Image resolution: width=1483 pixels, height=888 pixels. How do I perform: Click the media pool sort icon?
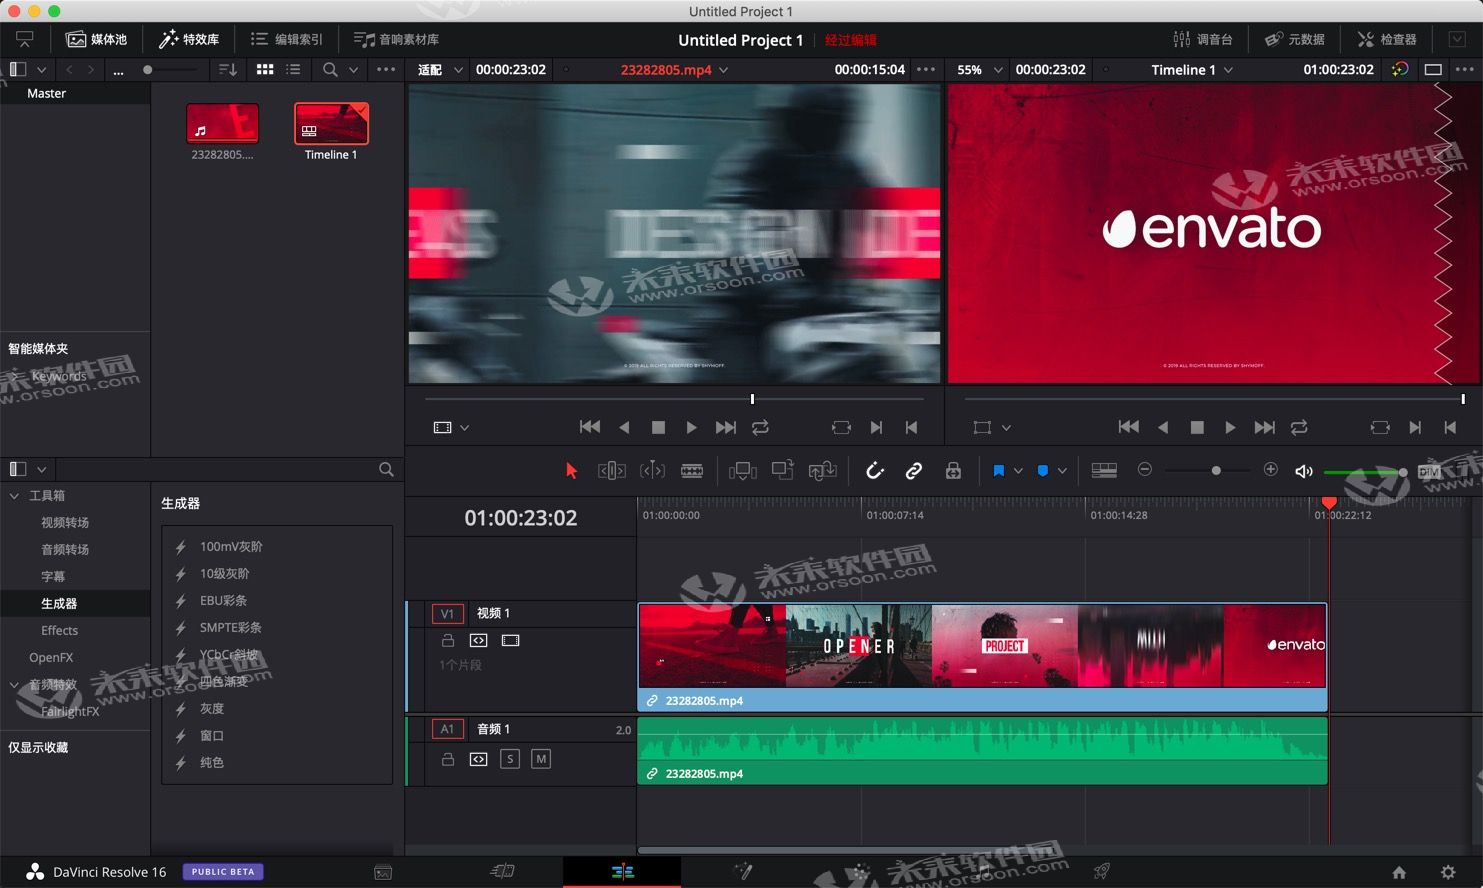pos(228,70)
